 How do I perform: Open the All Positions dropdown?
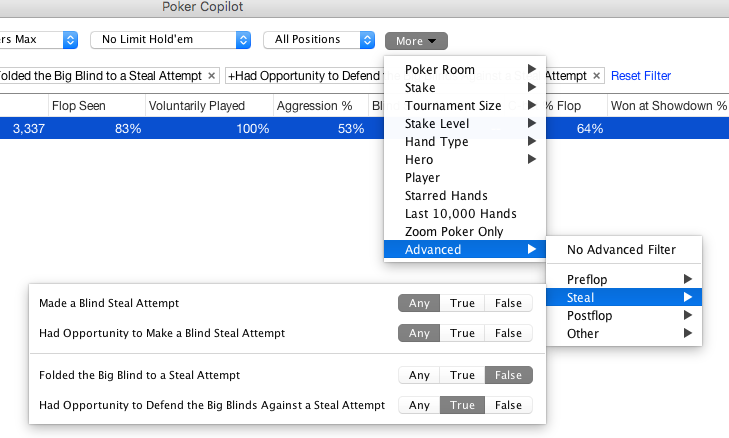319,40
